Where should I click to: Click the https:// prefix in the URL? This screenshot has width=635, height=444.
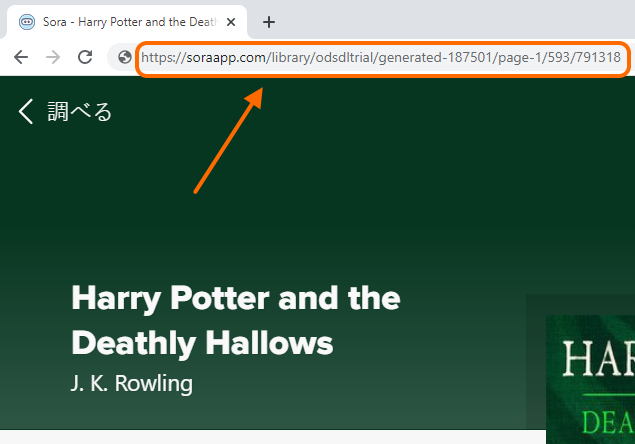[161, 57]
